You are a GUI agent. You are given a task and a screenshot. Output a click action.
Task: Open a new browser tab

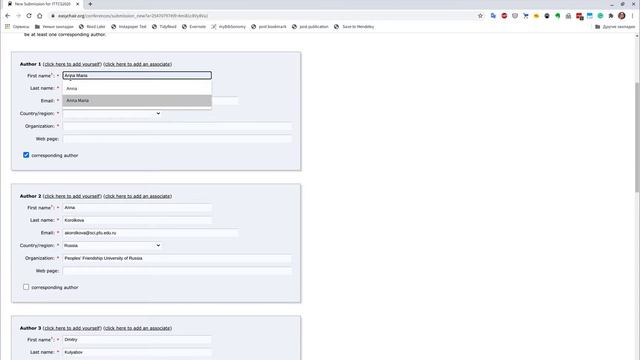90,4
